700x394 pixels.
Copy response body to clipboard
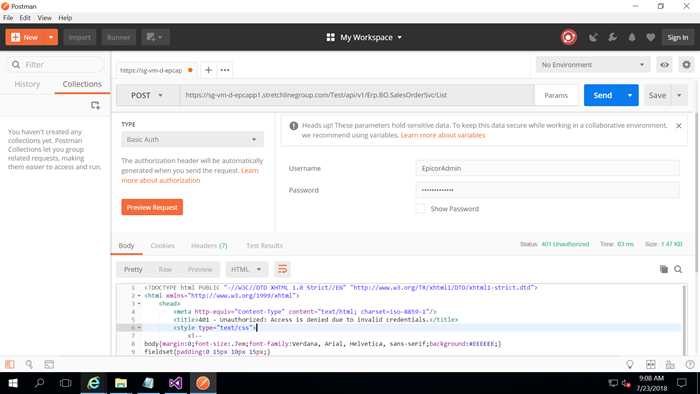click(664, 269)
